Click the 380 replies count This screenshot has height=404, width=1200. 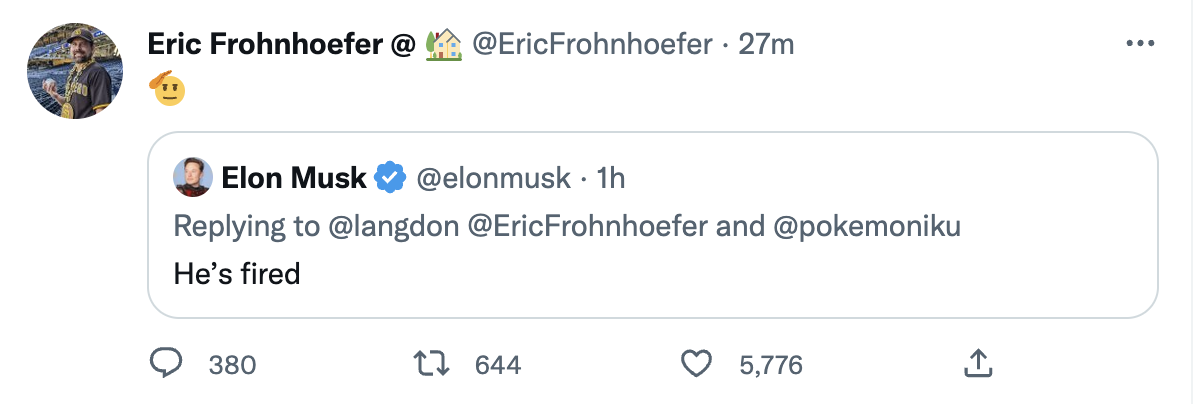(x=232, y=365)
